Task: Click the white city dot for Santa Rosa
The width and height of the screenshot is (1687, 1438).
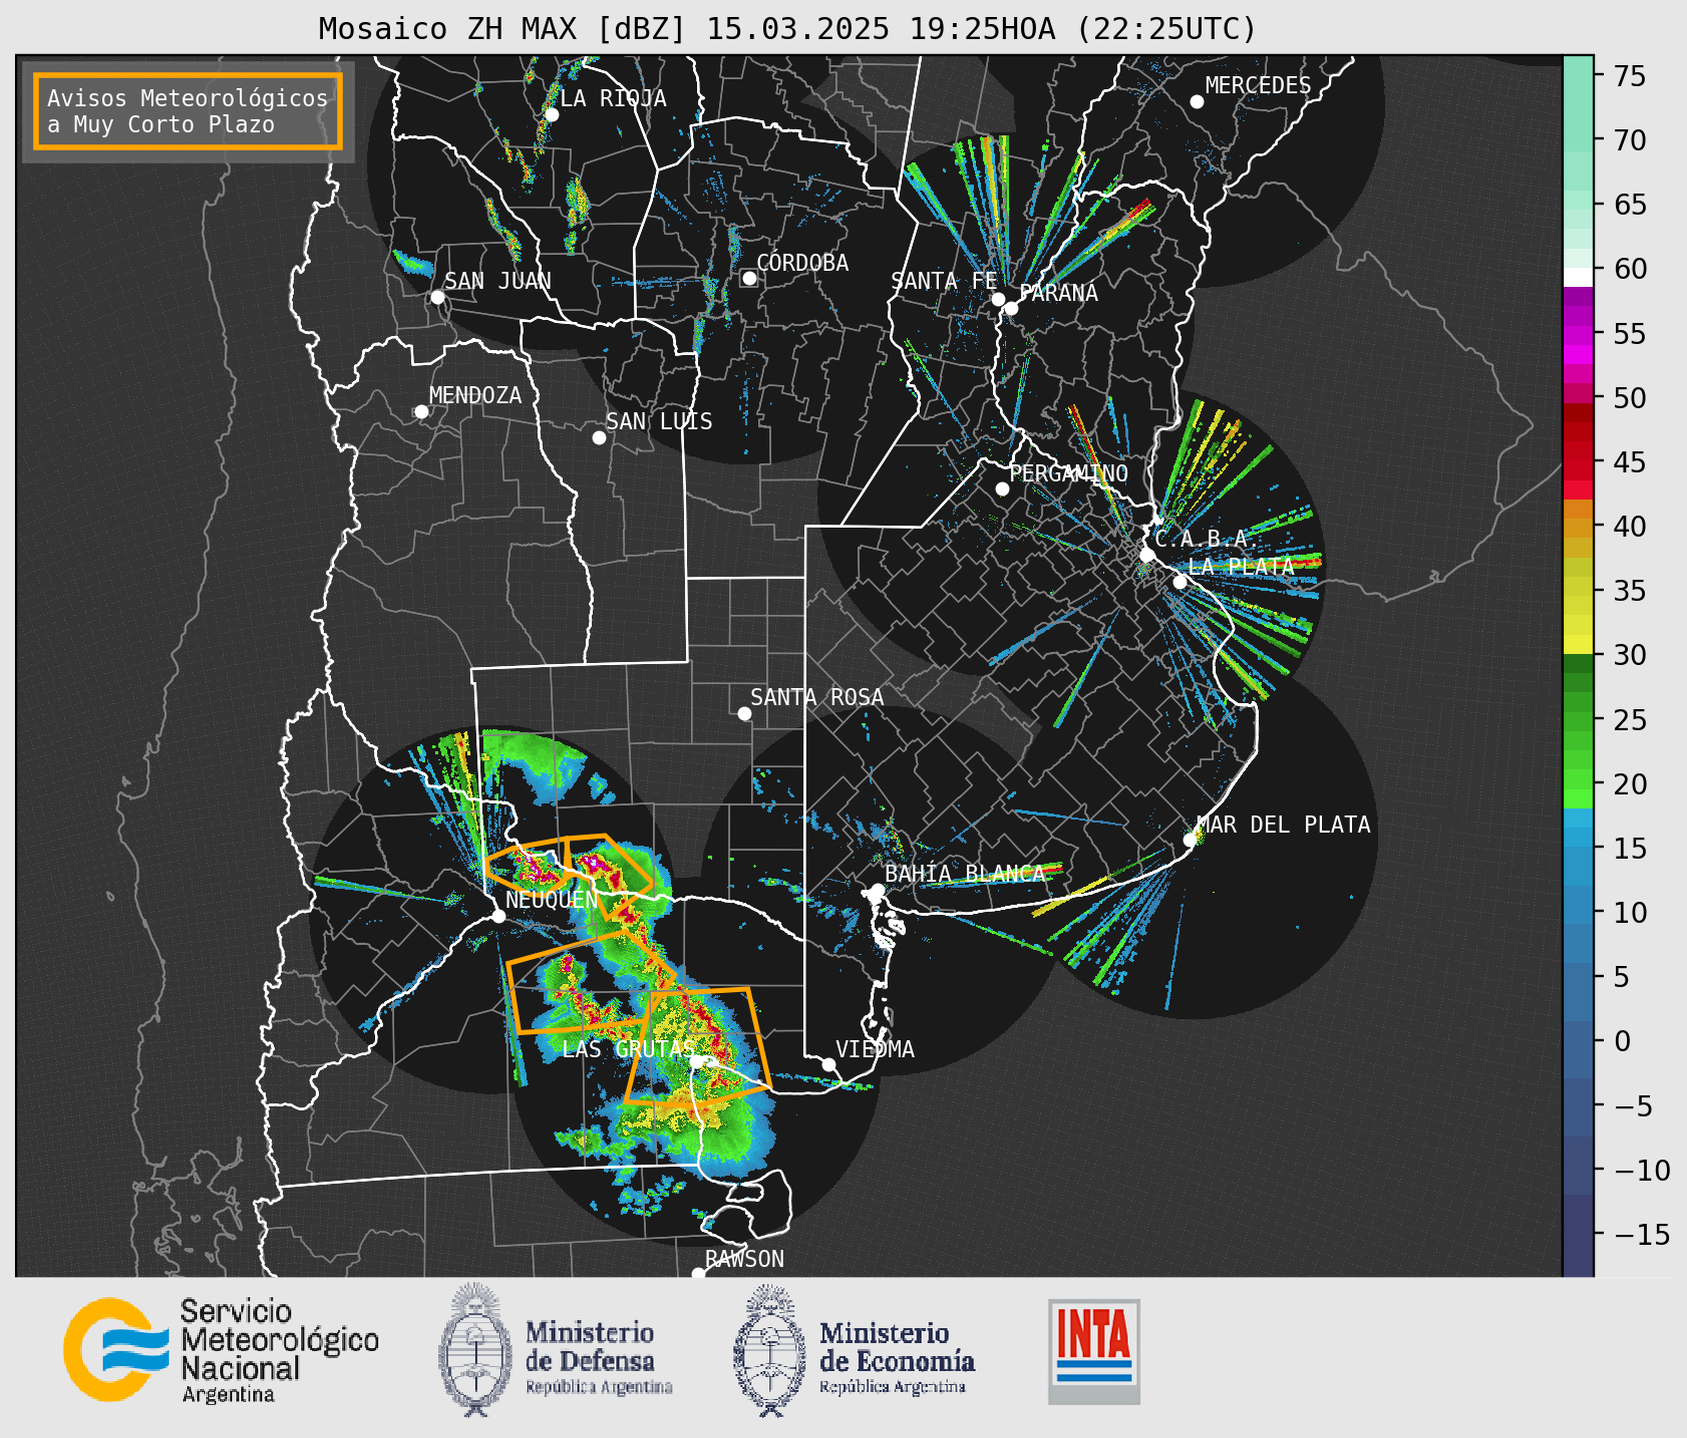Action: coord(744,713)
